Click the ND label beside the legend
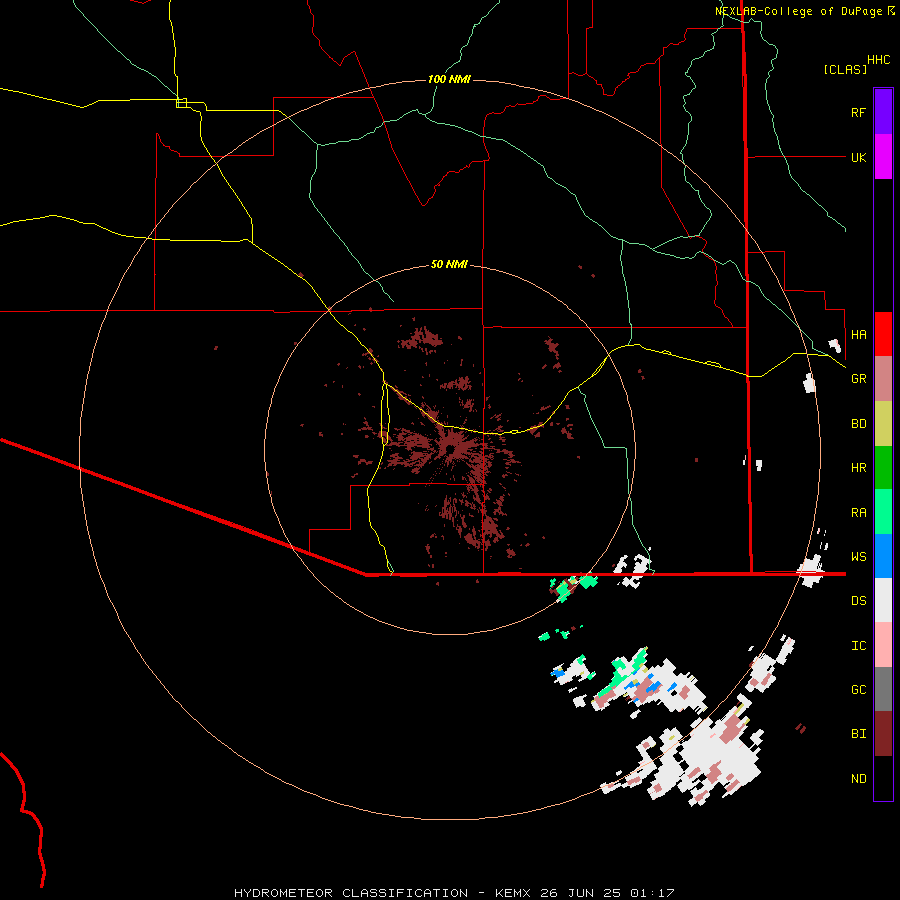This screenshot has height=900, width=900. (x=858, y=779)
